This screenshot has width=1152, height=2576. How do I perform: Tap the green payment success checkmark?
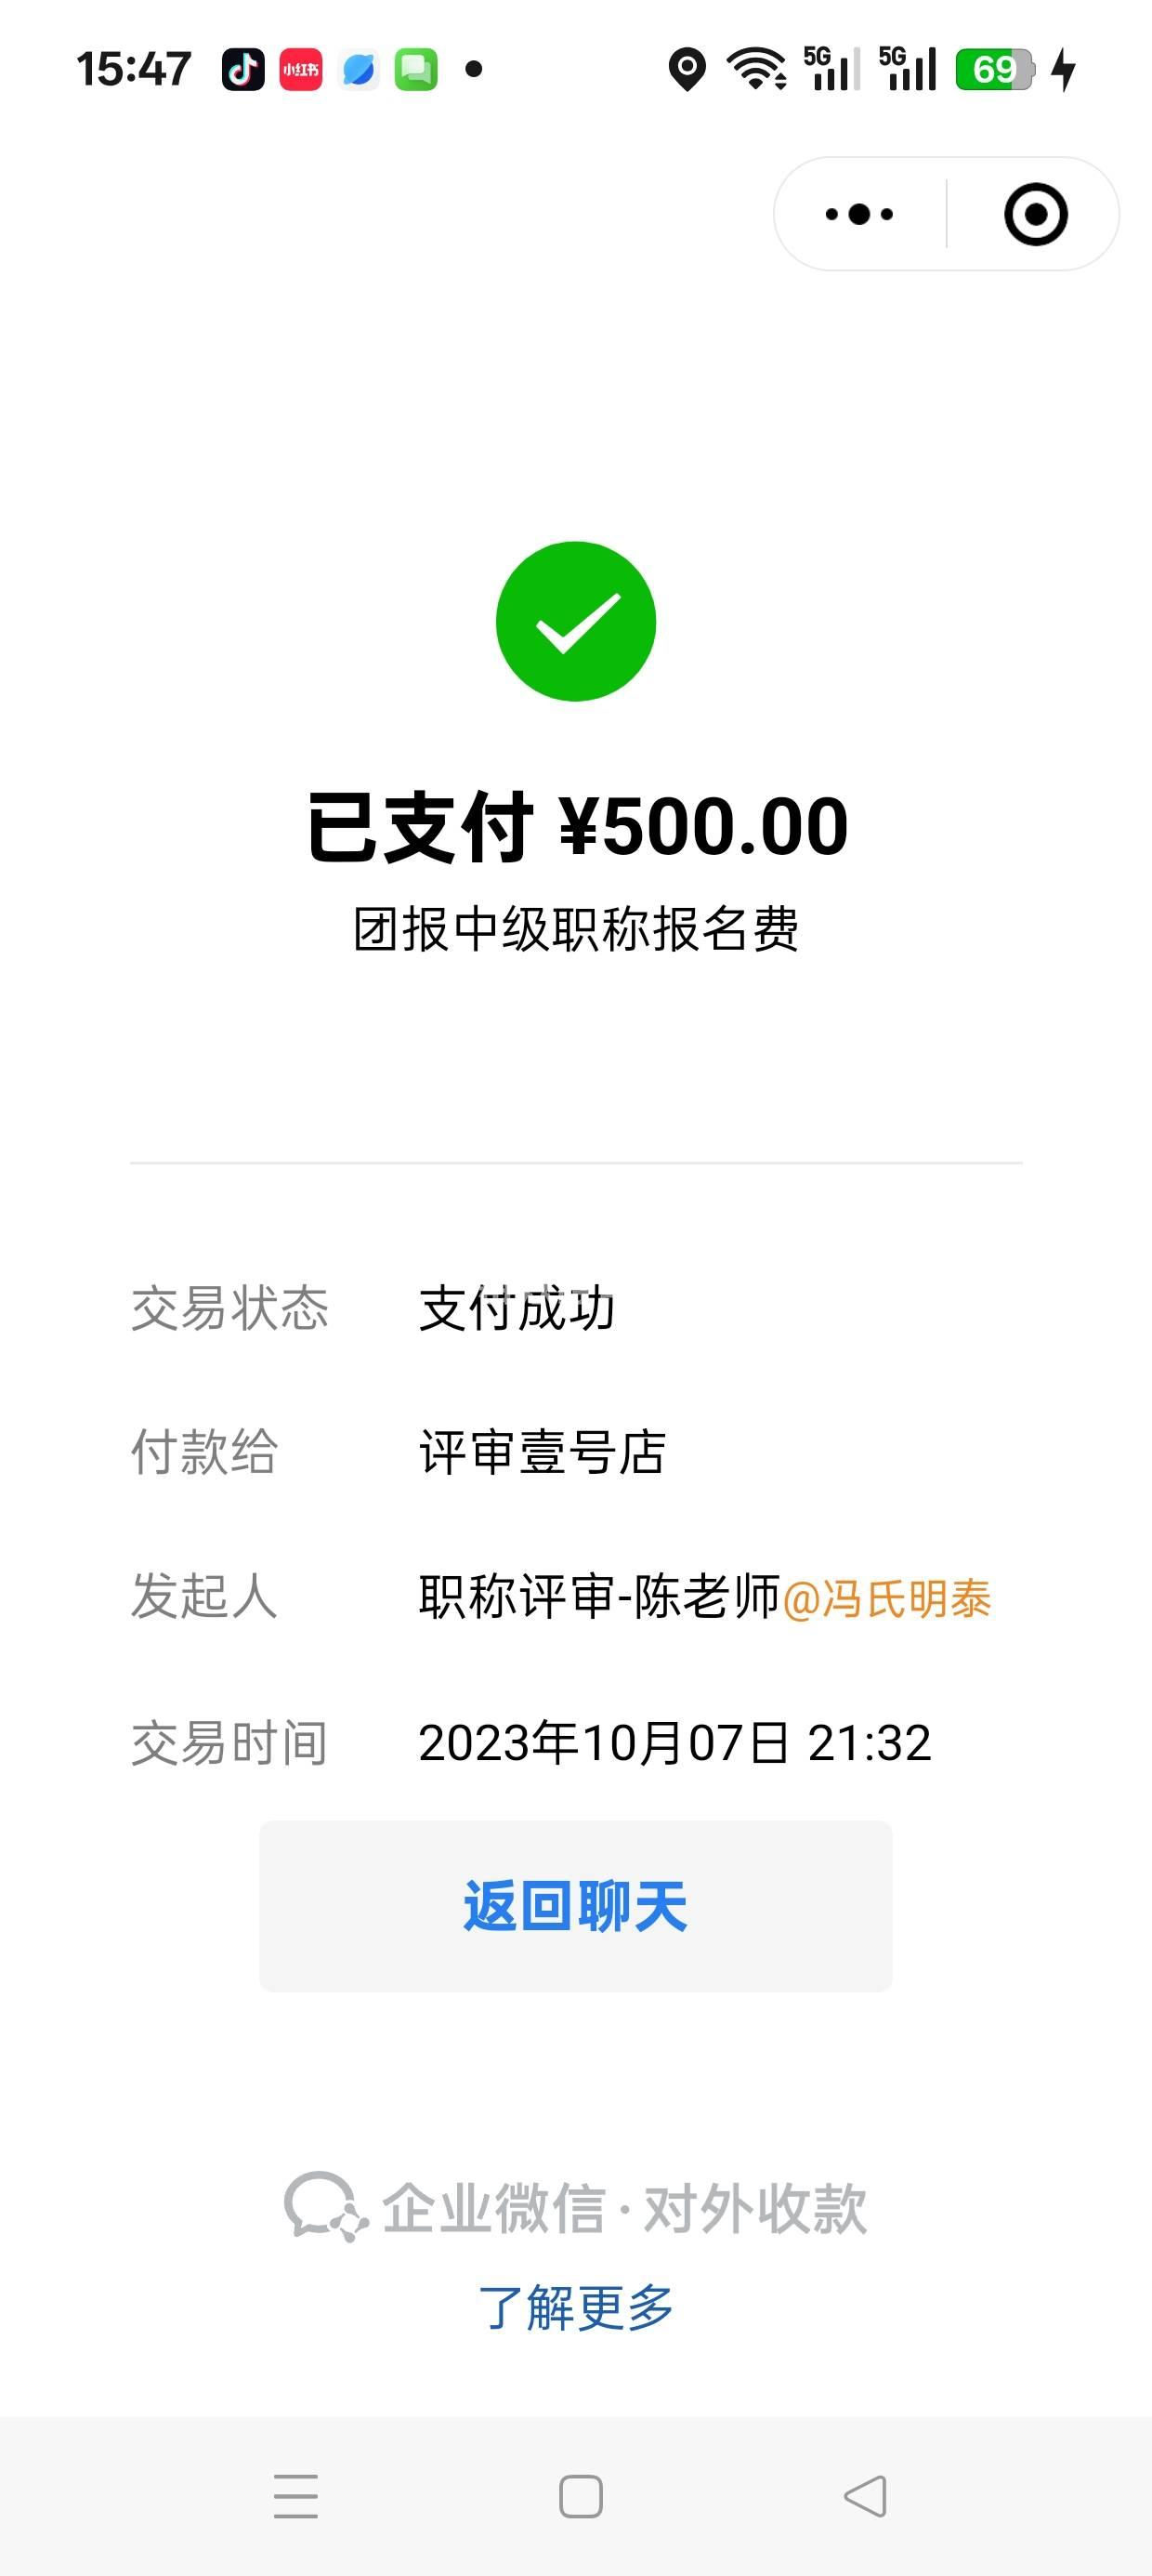[576, 622]
